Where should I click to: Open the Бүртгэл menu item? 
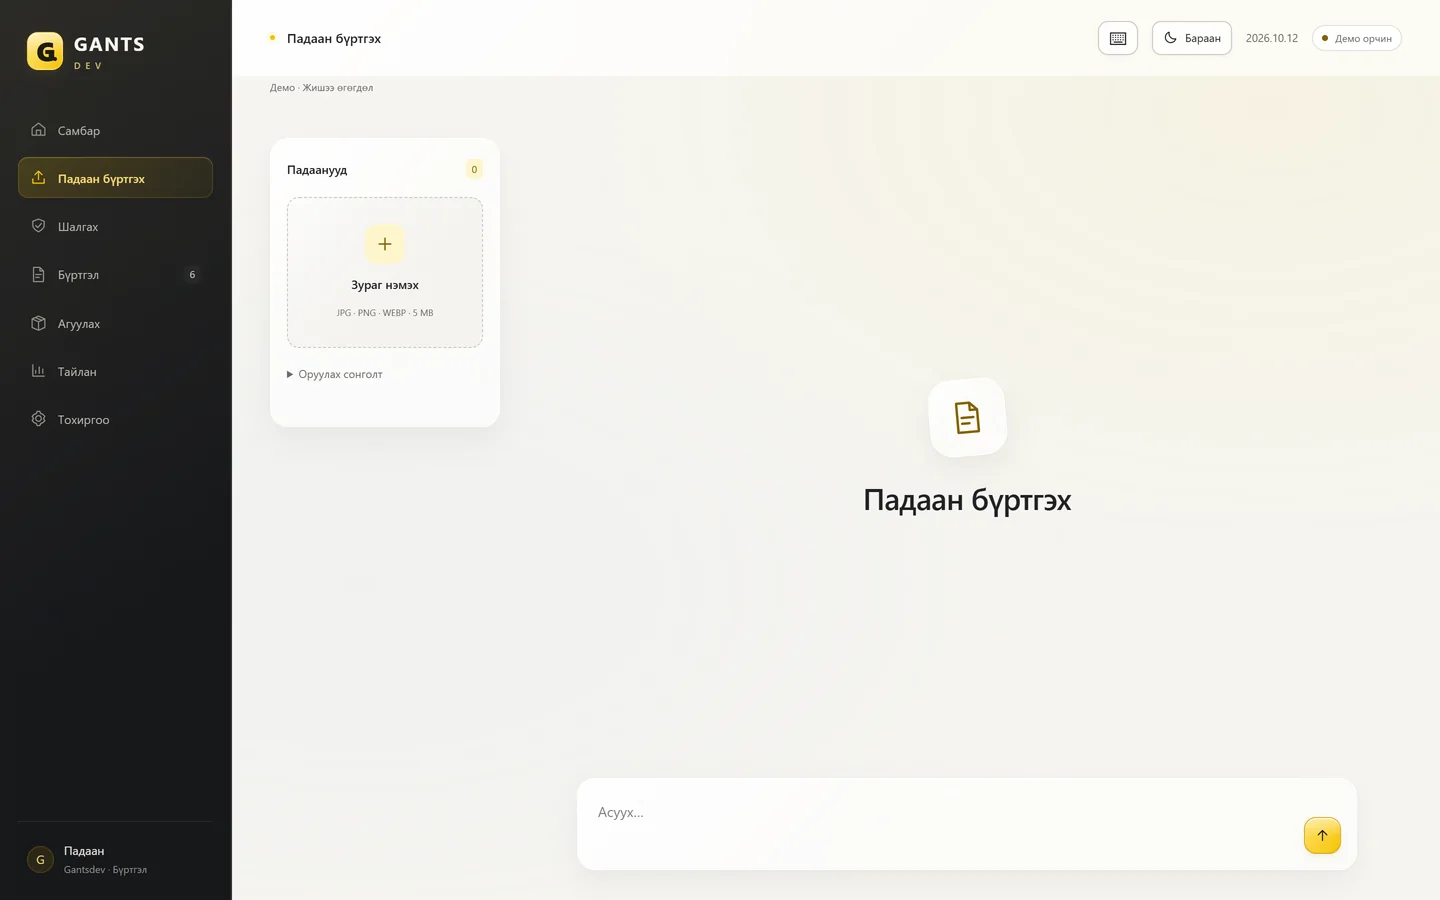pos(115,274)
